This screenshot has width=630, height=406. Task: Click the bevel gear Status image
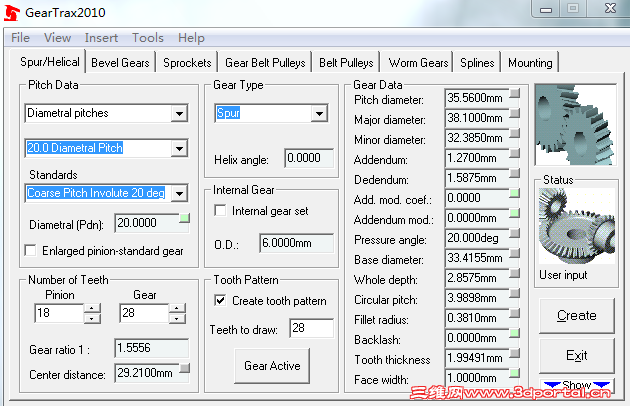pos(577,226)
